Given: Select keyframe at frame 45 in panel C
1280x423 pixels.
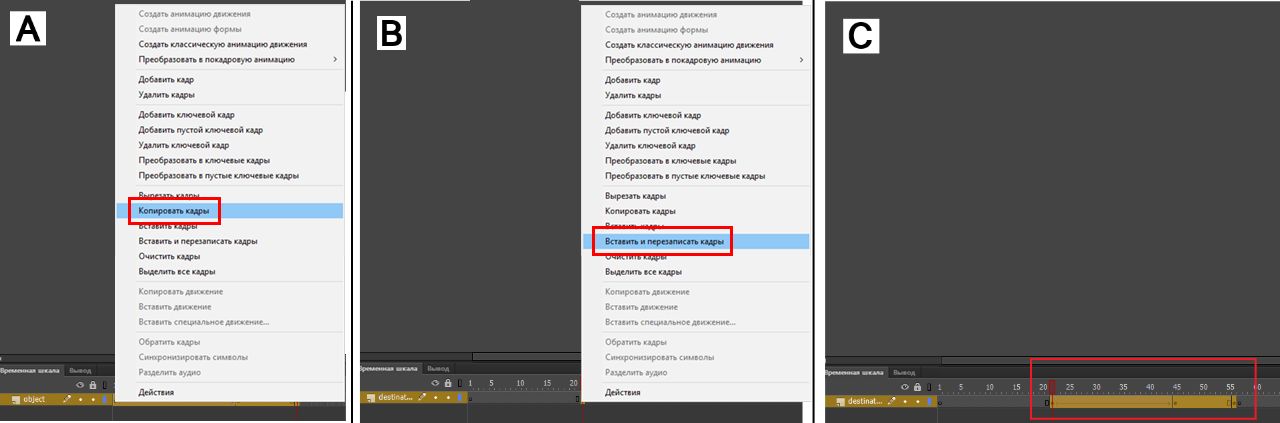Looking at the screenshot, I should pos(1175,402).
